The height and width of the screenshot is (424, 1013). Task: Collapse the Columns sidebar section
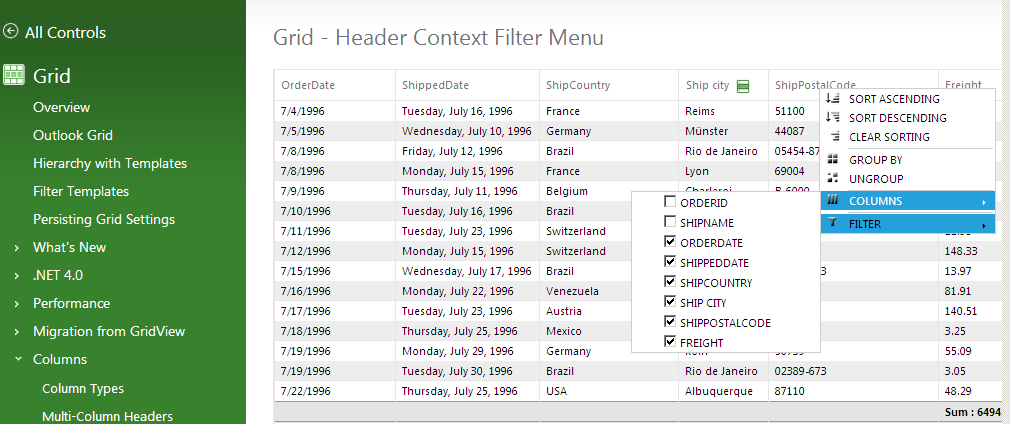(18, 359)
